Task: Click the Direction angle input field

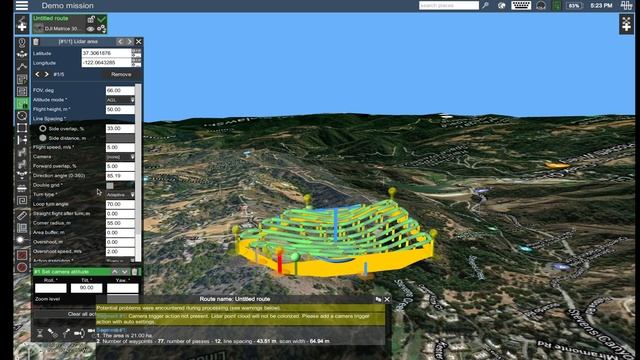Action: click(x=120, y=176)
